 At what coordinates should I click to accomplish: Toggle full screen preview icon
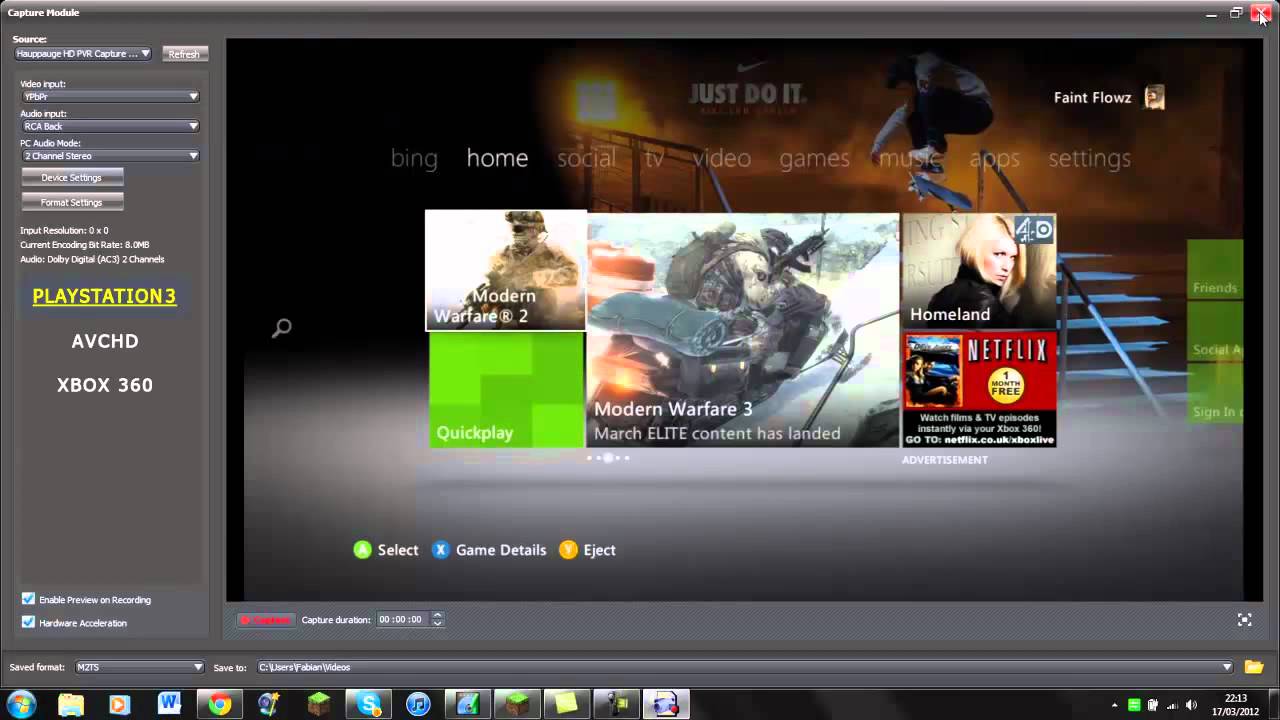[x=1244, y=620]
